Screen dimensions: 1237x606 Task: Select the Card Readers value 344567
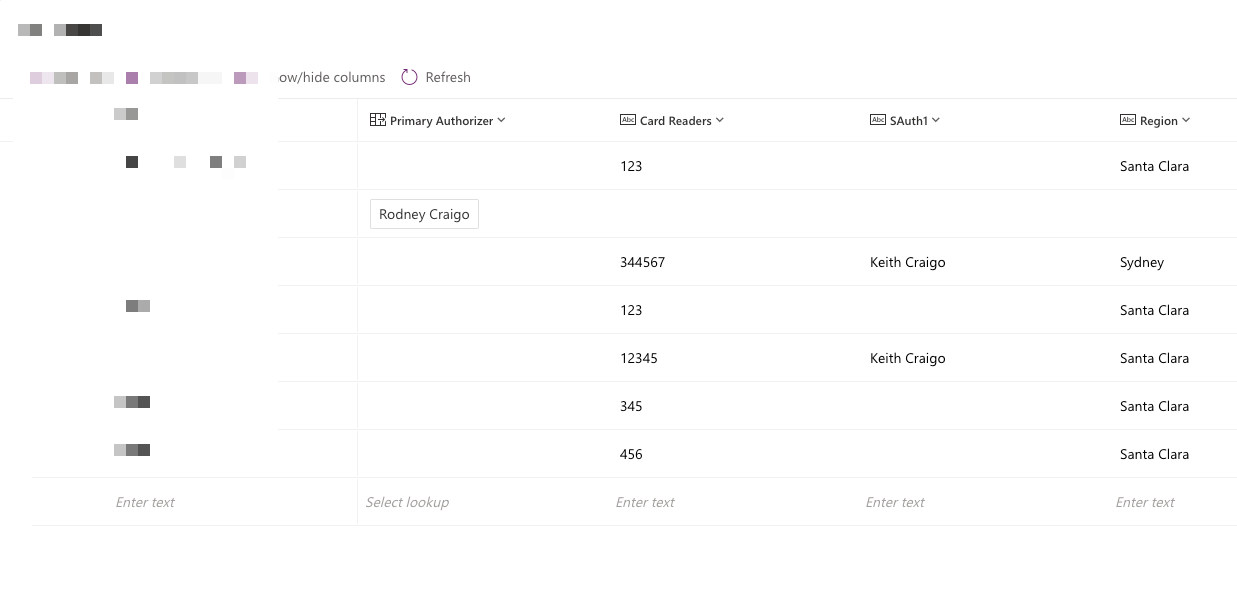(x=642, y=262)
